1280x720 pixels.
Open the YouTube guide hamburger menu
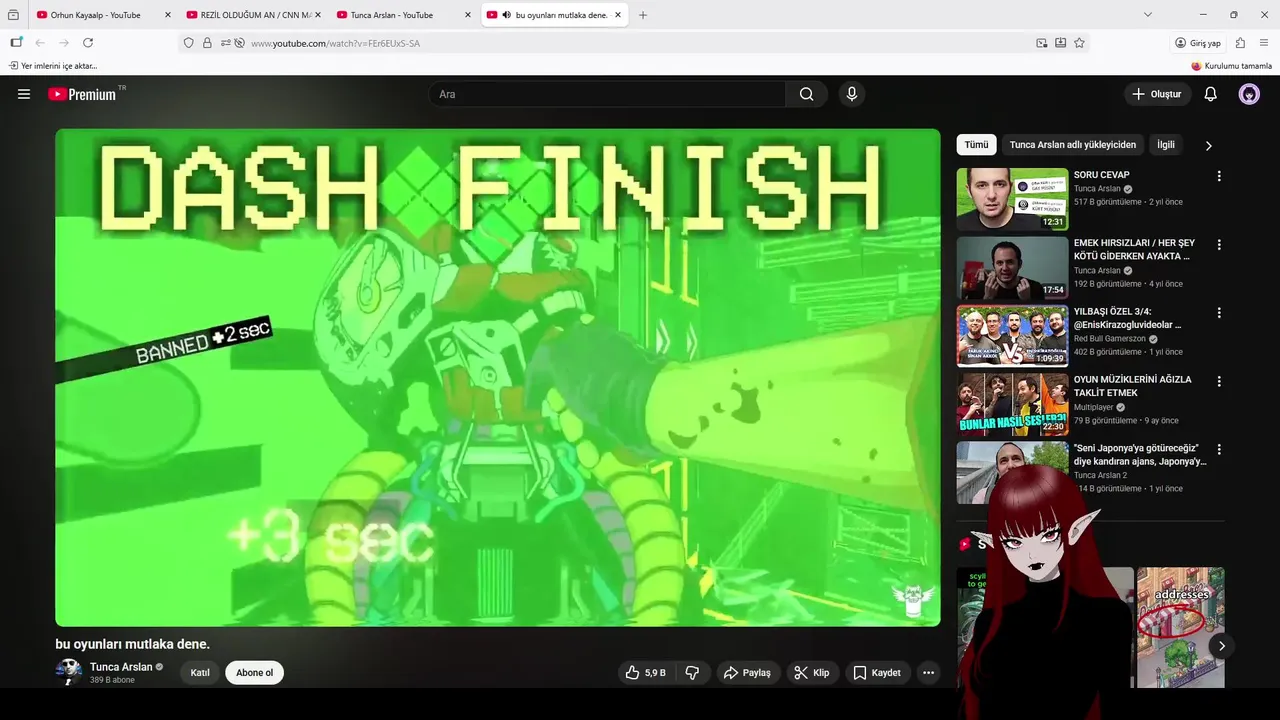(24, 94)
